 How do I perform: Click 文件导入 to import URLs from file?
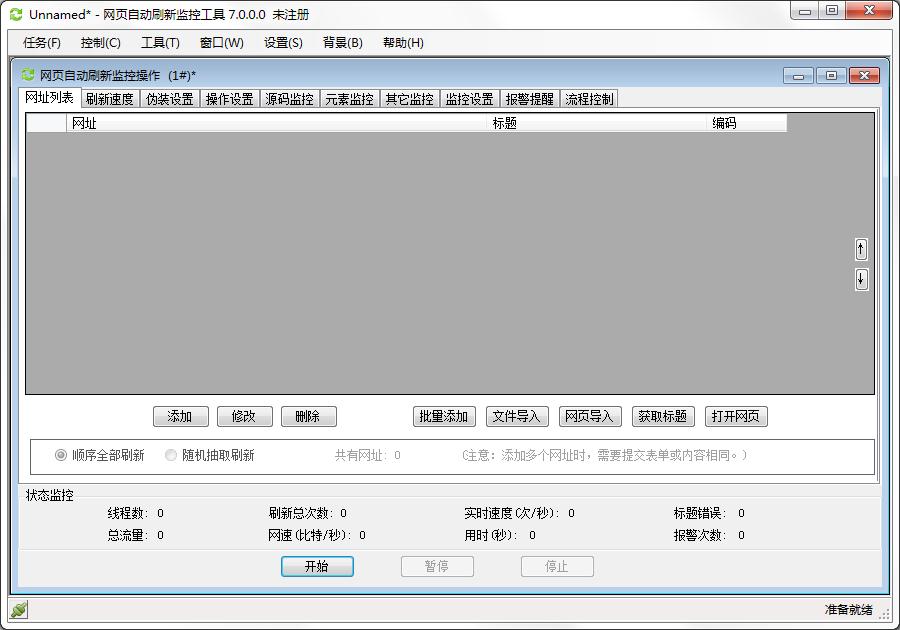[517, 416]
